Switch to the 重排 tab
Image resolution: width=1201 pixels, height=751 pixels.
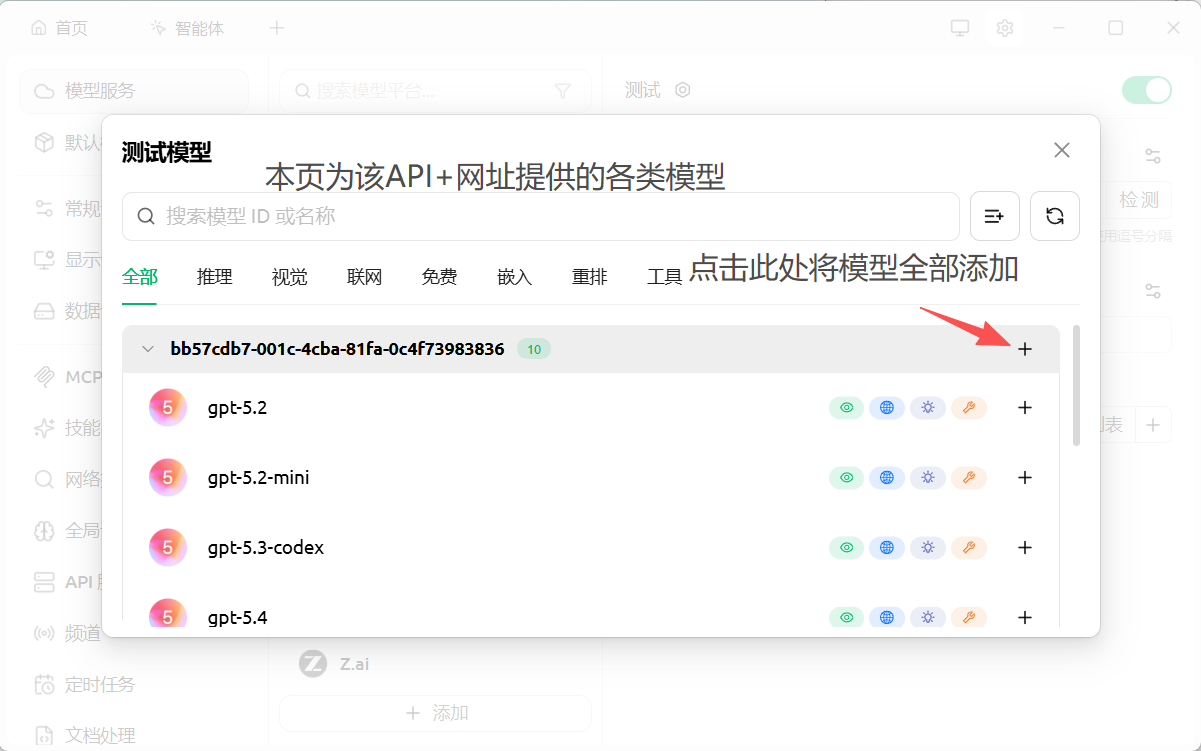tap(590, 277)
